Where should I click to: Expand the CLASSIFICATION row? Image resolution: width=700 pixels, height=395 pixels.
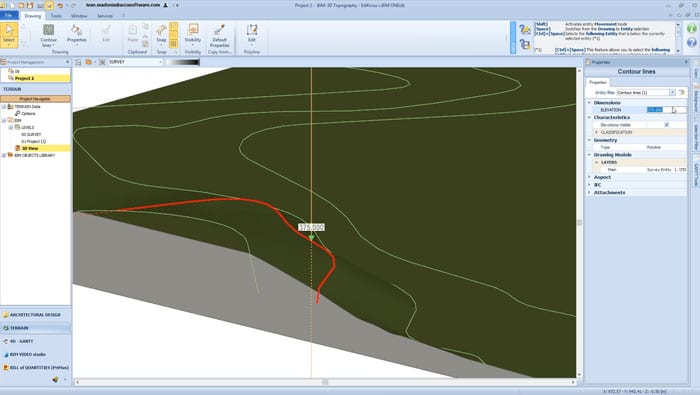point(596,133)
